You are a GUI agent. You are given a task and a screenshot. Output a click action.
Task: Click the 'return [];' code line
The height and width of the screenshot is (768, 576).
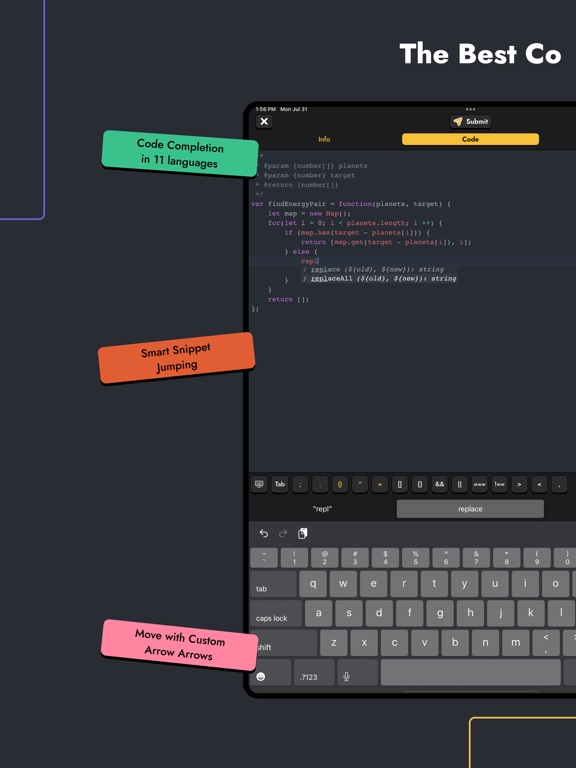pyautogui.click(x=288, y=299)
